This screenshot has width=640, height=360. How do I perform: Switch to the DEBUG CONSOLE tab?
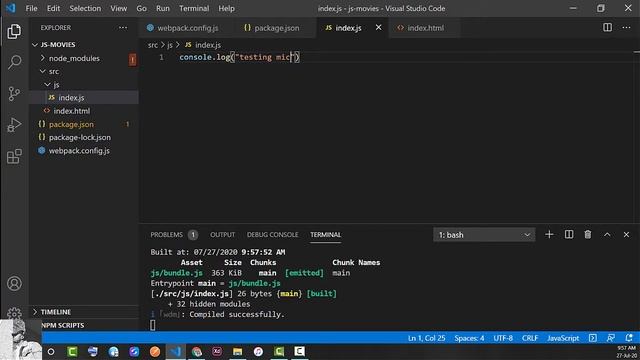(x=272, y=235)
